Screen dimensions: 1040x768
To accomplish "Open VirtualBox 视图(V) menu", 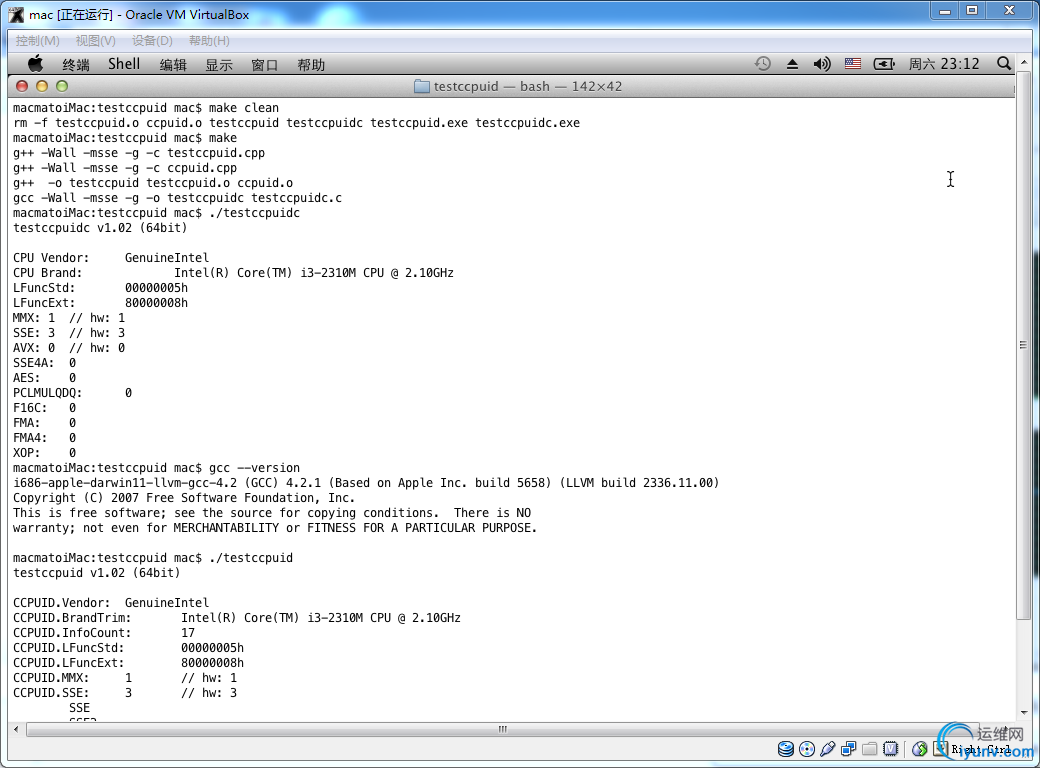I will tap(96, 41).
